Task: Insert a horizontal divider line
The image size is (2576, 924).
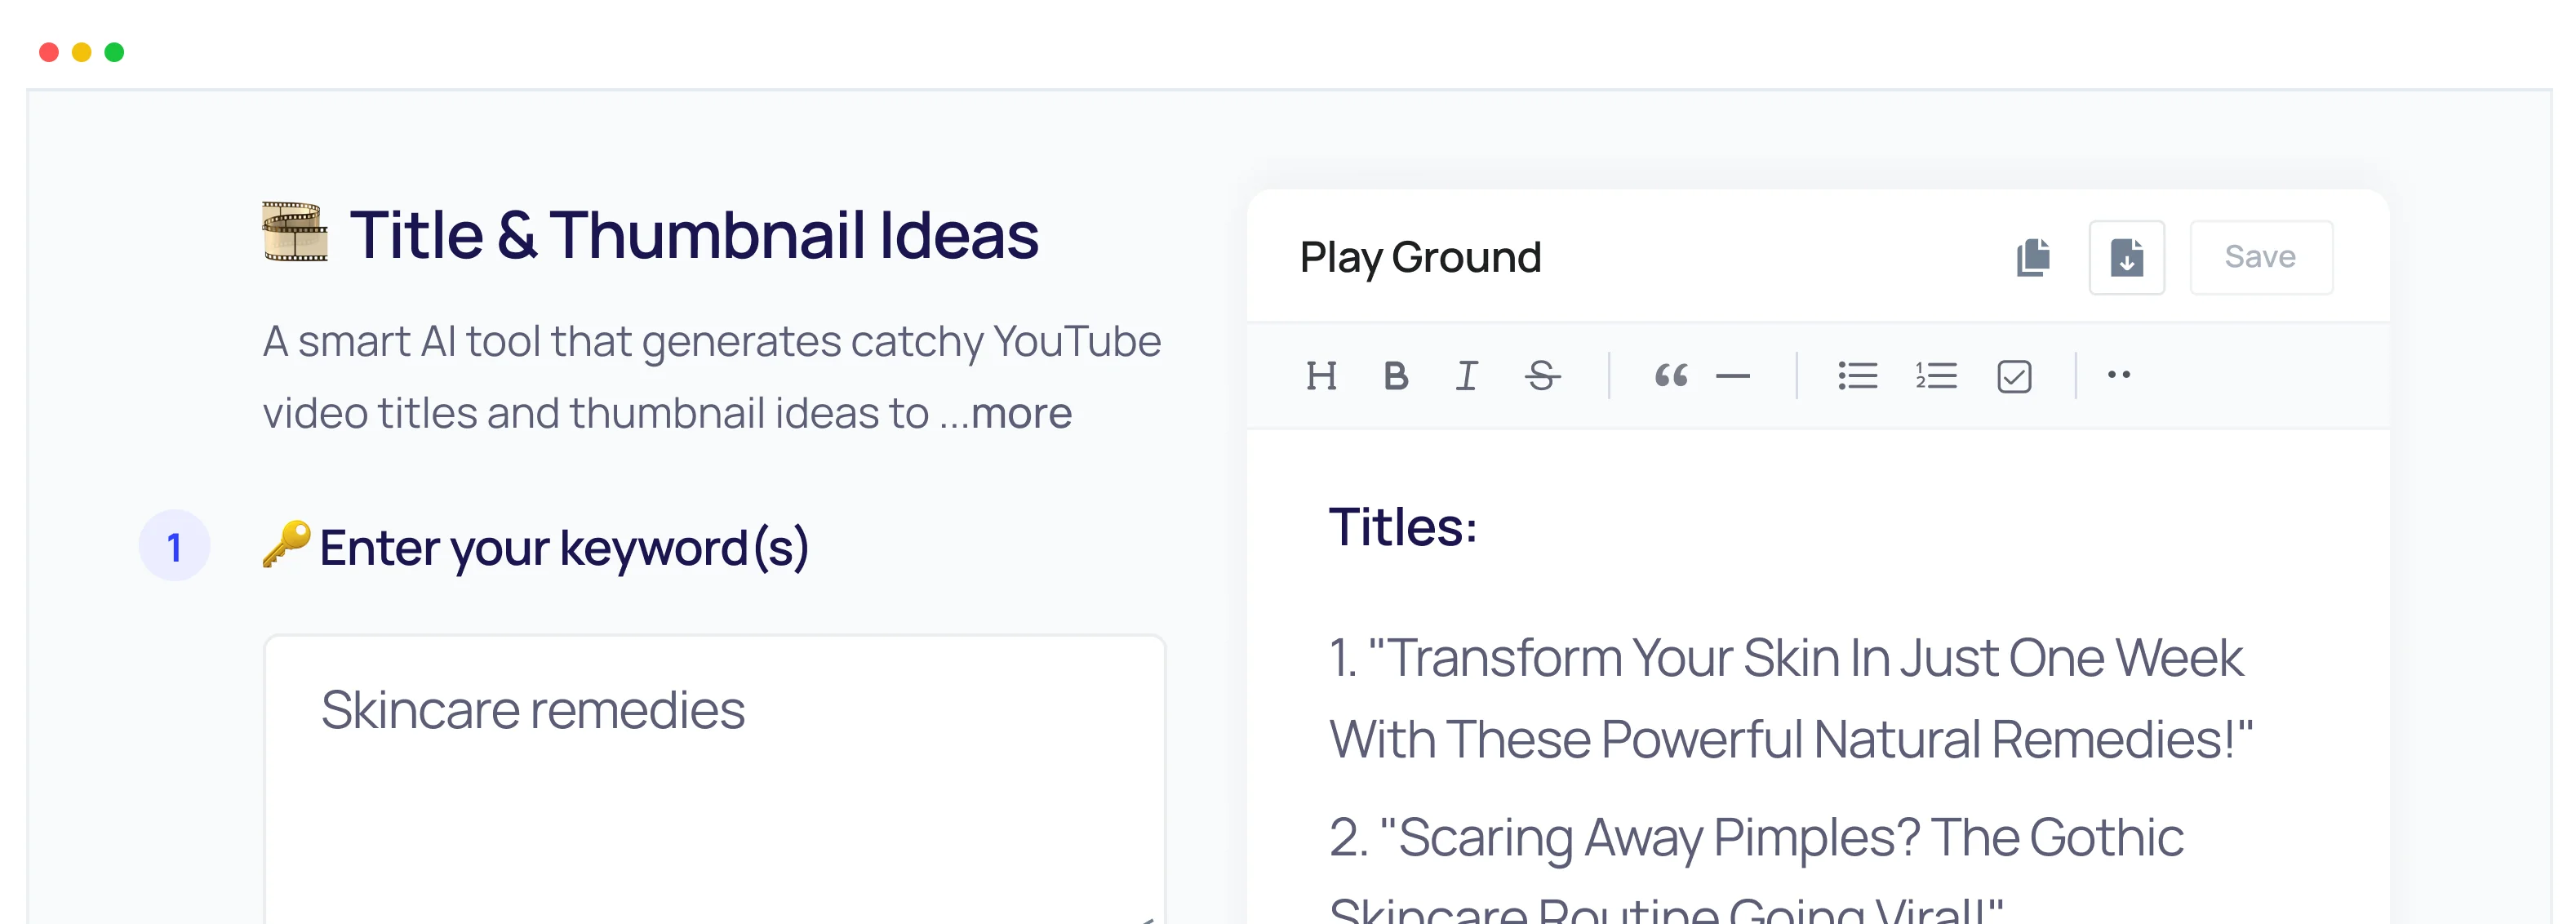Action: coord(1734,376)
